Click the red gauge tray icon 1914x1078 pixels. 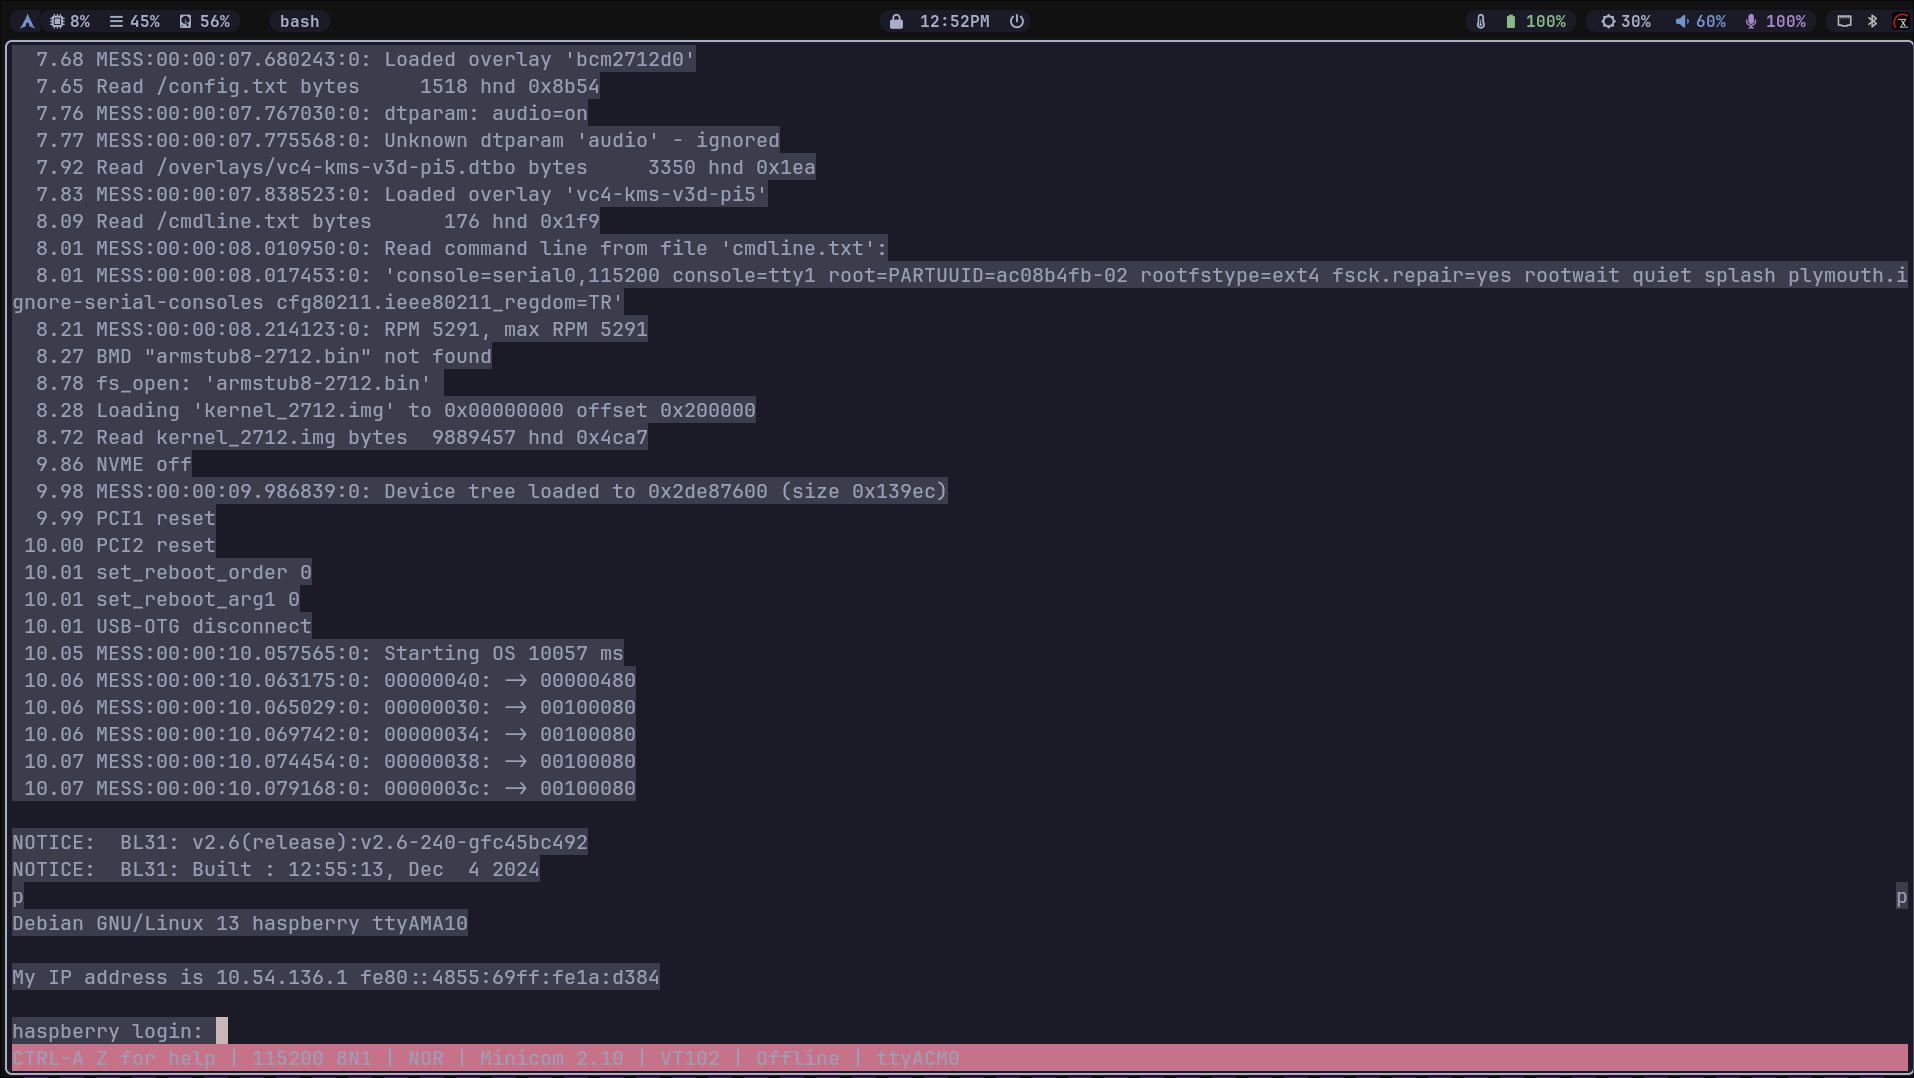point(1901,21)
